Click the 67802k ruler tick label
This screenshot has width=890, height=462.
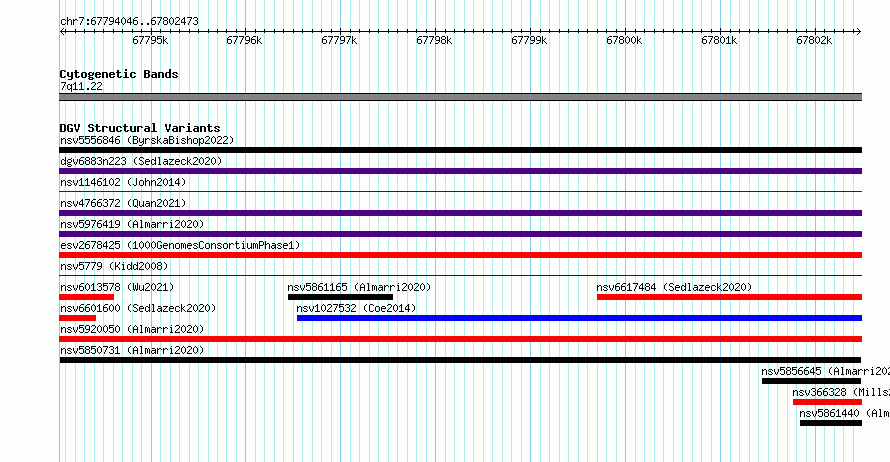pyautogui.click(x=814, y=40)
